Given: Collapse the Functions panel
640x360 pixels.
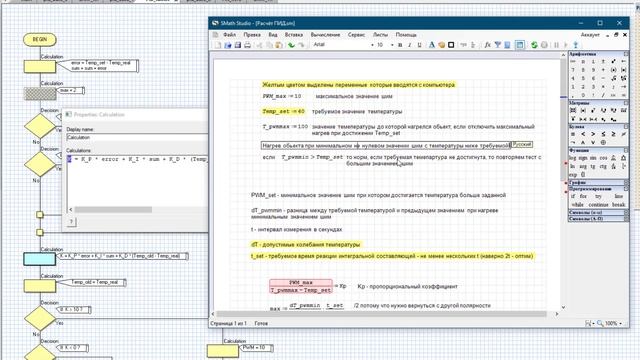Looking at the screenshot, I should (626, 151).
